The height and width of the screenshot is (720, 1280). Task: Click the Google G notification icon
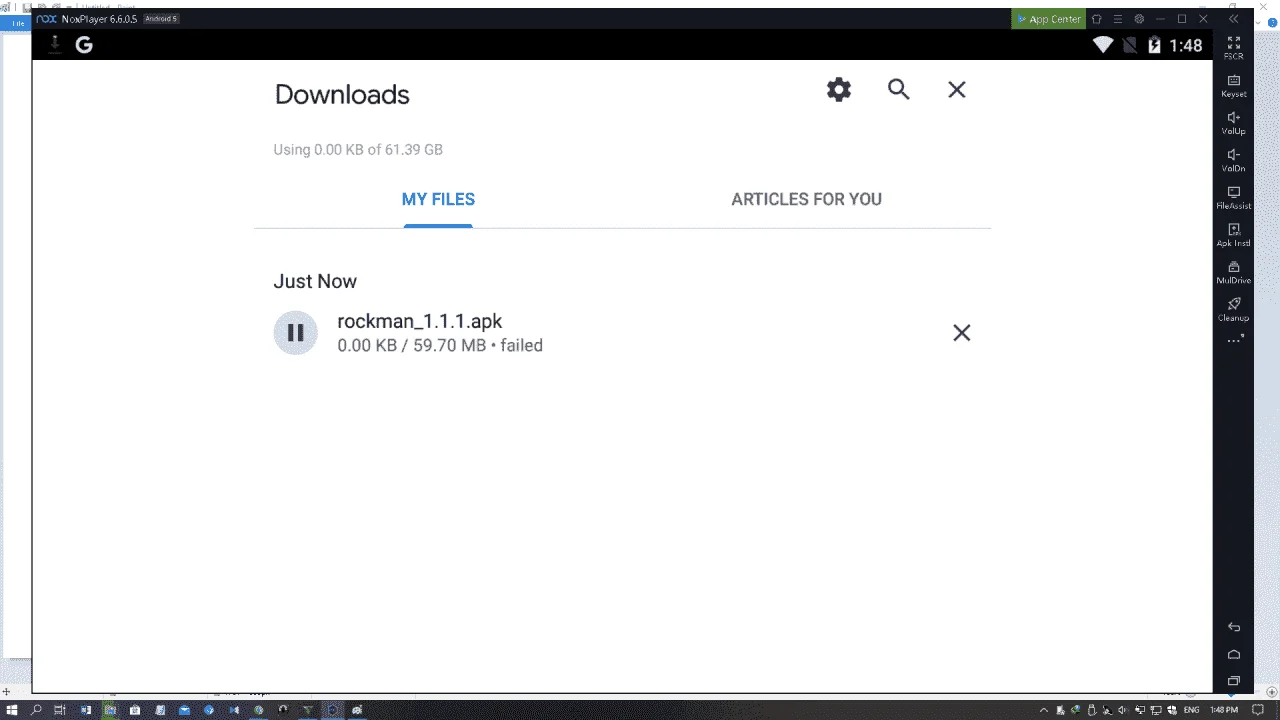tap(84, 44)
